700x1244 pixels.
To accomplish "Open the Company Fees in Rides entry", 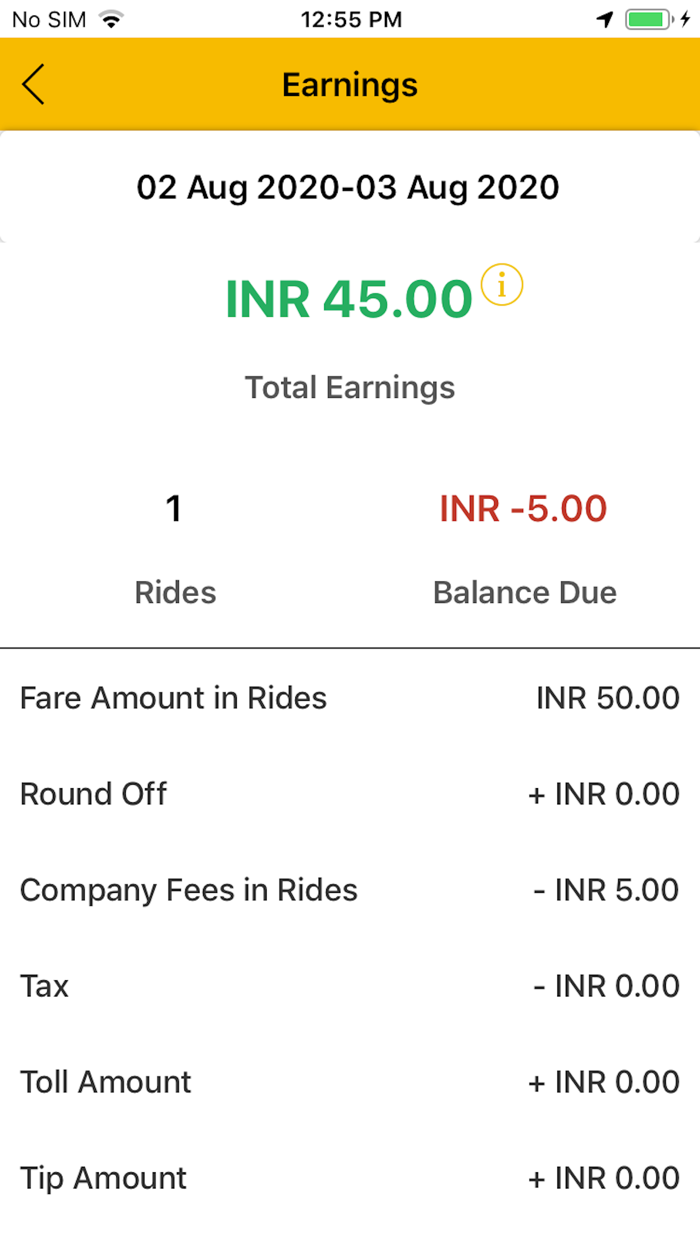I will tap(349, 889).
